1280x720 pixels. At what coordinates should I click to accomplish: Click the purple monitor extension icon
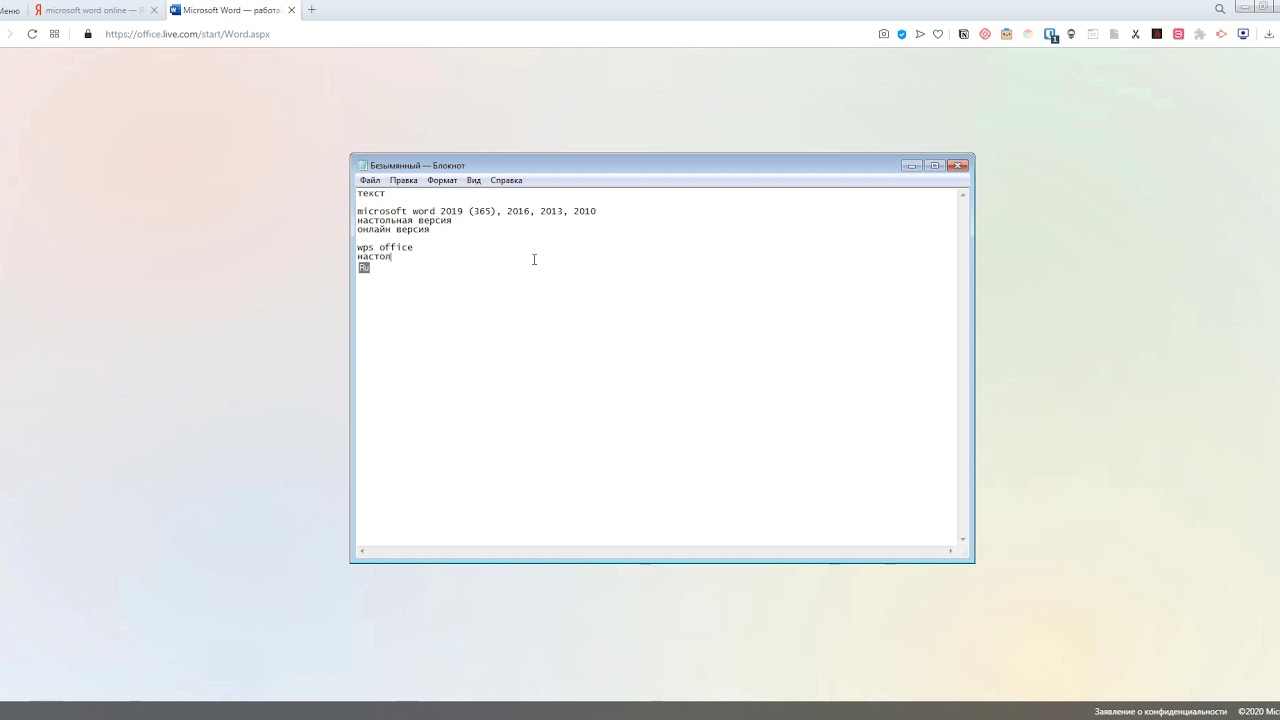pyautogui.click(x=1243, y=34)
